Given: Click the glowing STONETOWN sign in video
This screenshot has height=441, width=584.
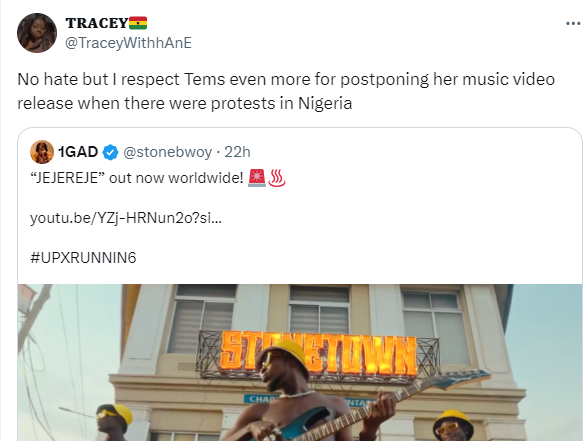Looking at the screenshot, I should click(319, 354).
